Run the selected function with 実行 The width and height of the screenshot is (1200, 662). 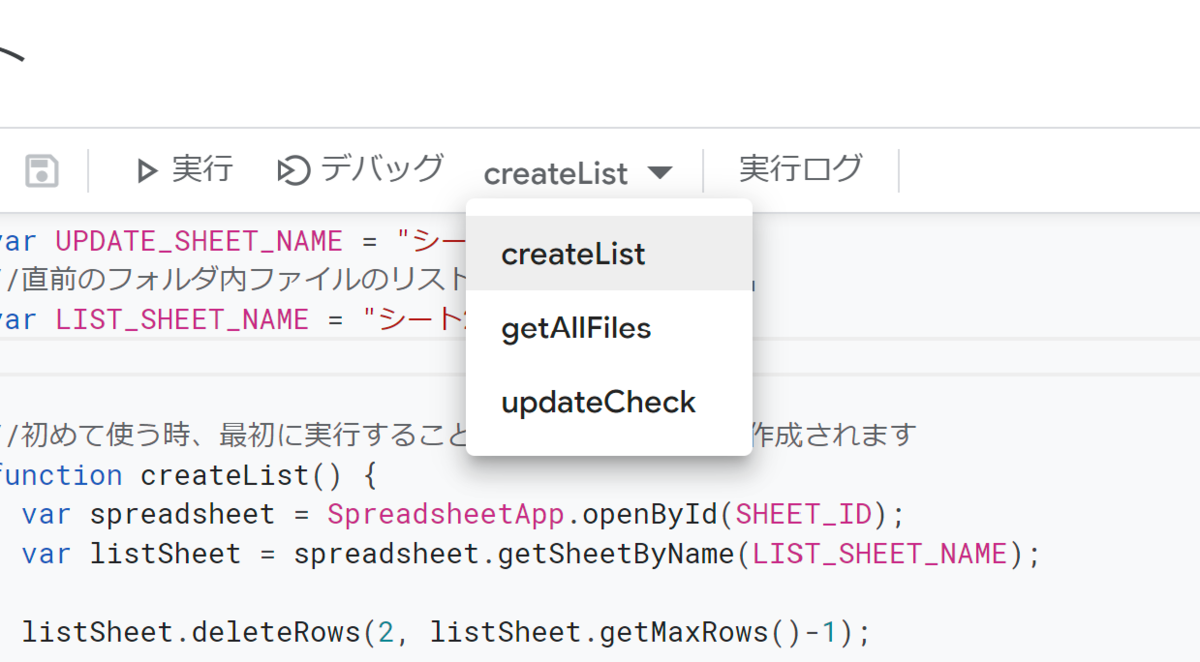coord(184,170)
